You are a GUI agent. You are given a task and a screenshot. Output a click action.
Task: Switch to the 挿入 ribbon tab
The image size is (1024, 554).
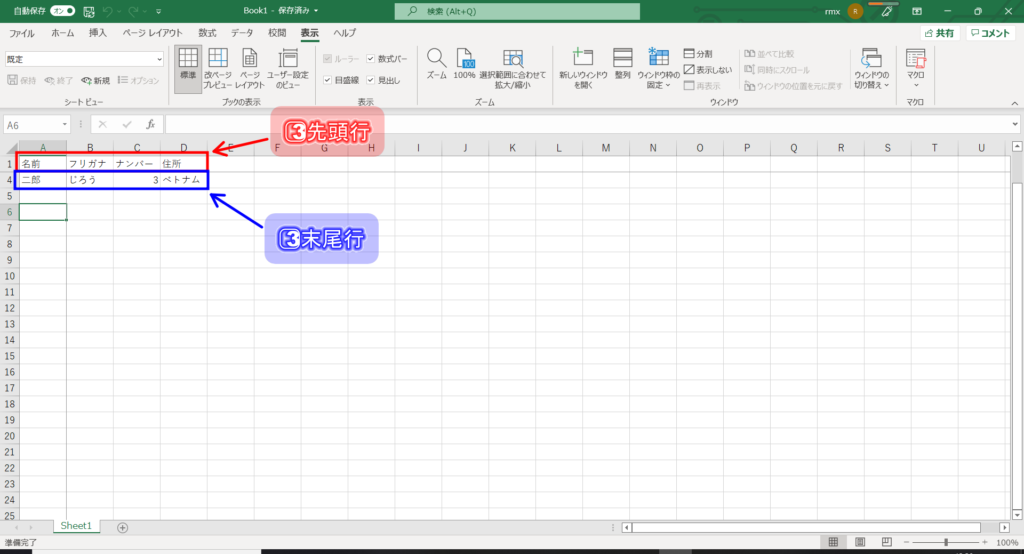click(x=97, y=33)
